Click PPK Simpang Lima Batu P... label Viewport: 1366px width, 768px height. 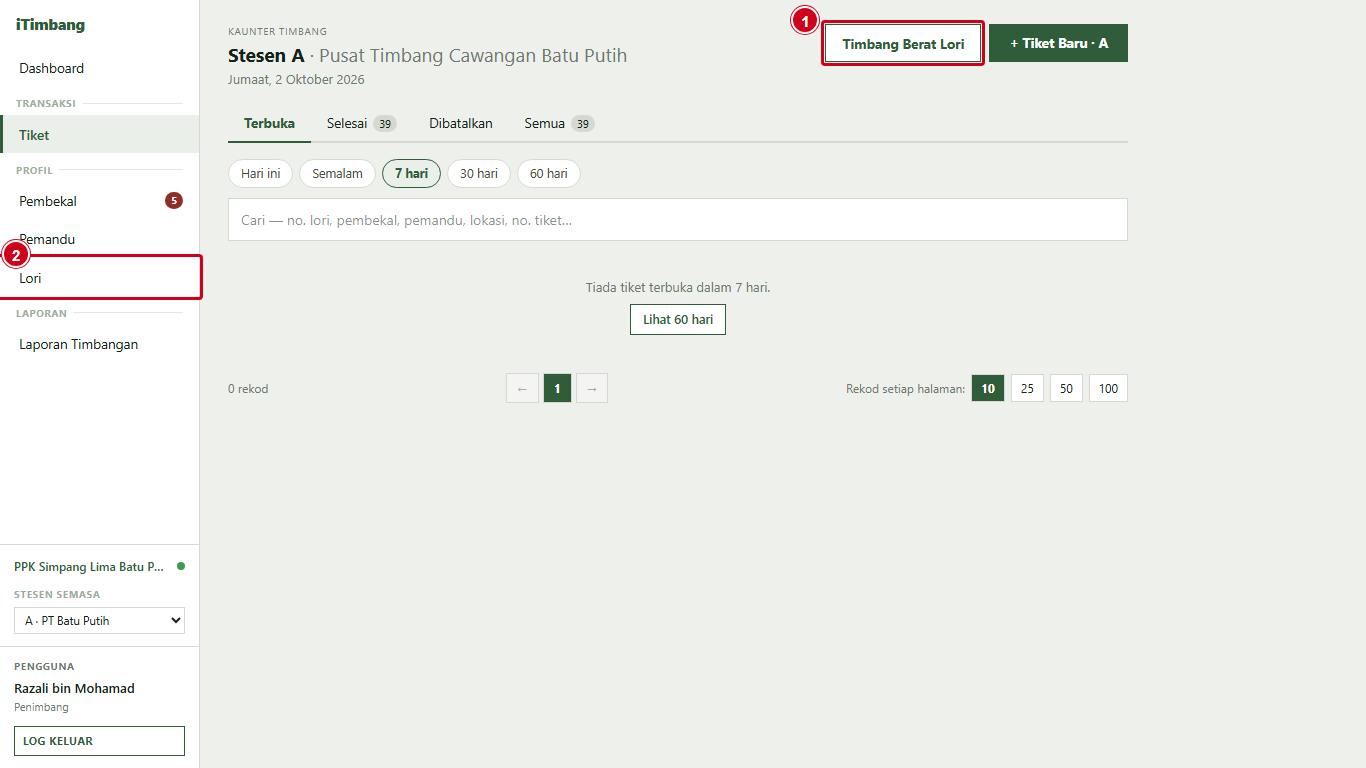tap(89, 566)
